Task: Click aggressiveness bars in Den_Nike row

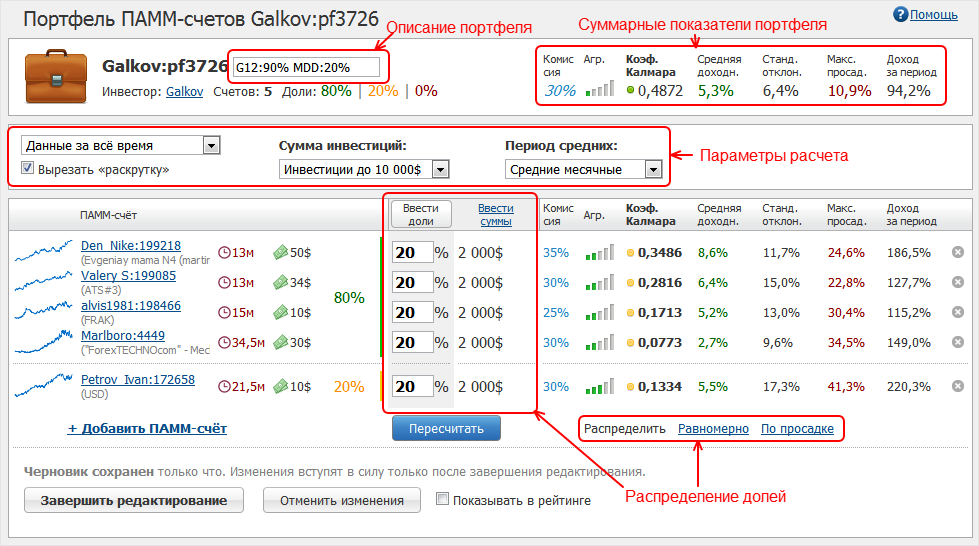Action: pos(600,252)
